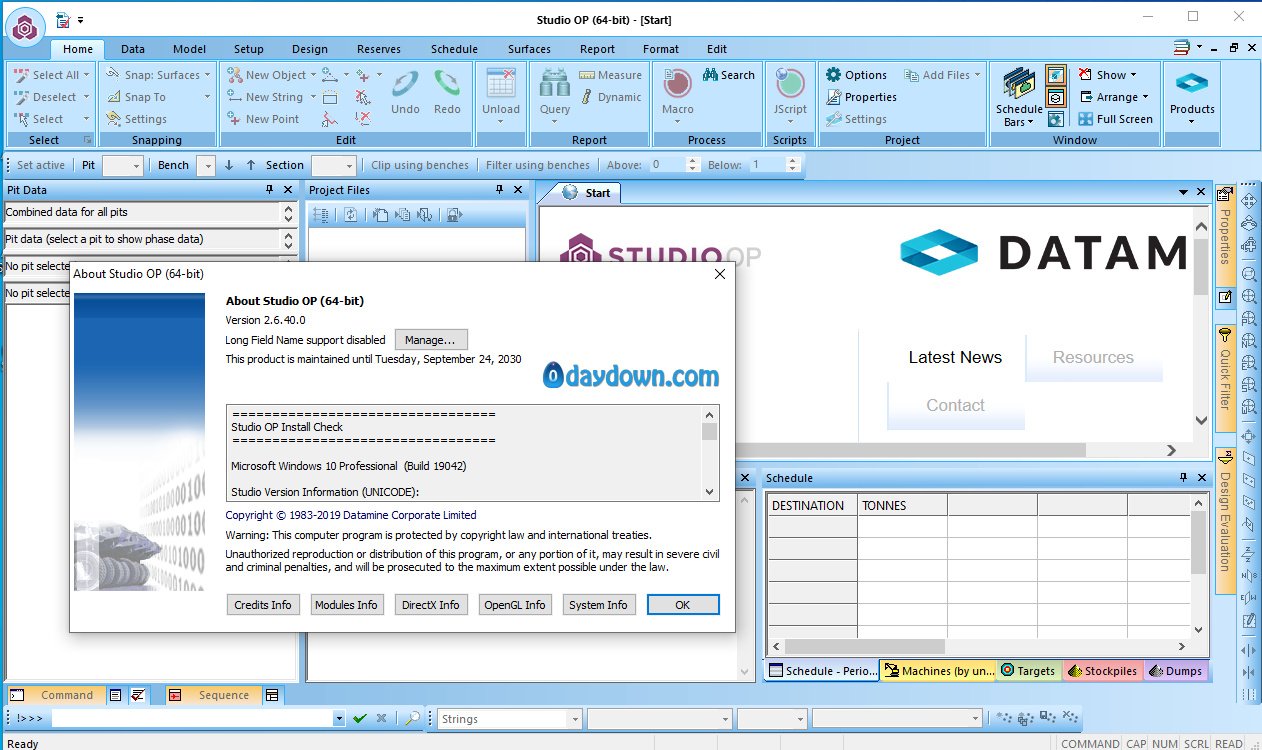The width and height of the screenshot is (1262, 750).
Task: Move up one bench with the arrow
Action: click(251, 165)
